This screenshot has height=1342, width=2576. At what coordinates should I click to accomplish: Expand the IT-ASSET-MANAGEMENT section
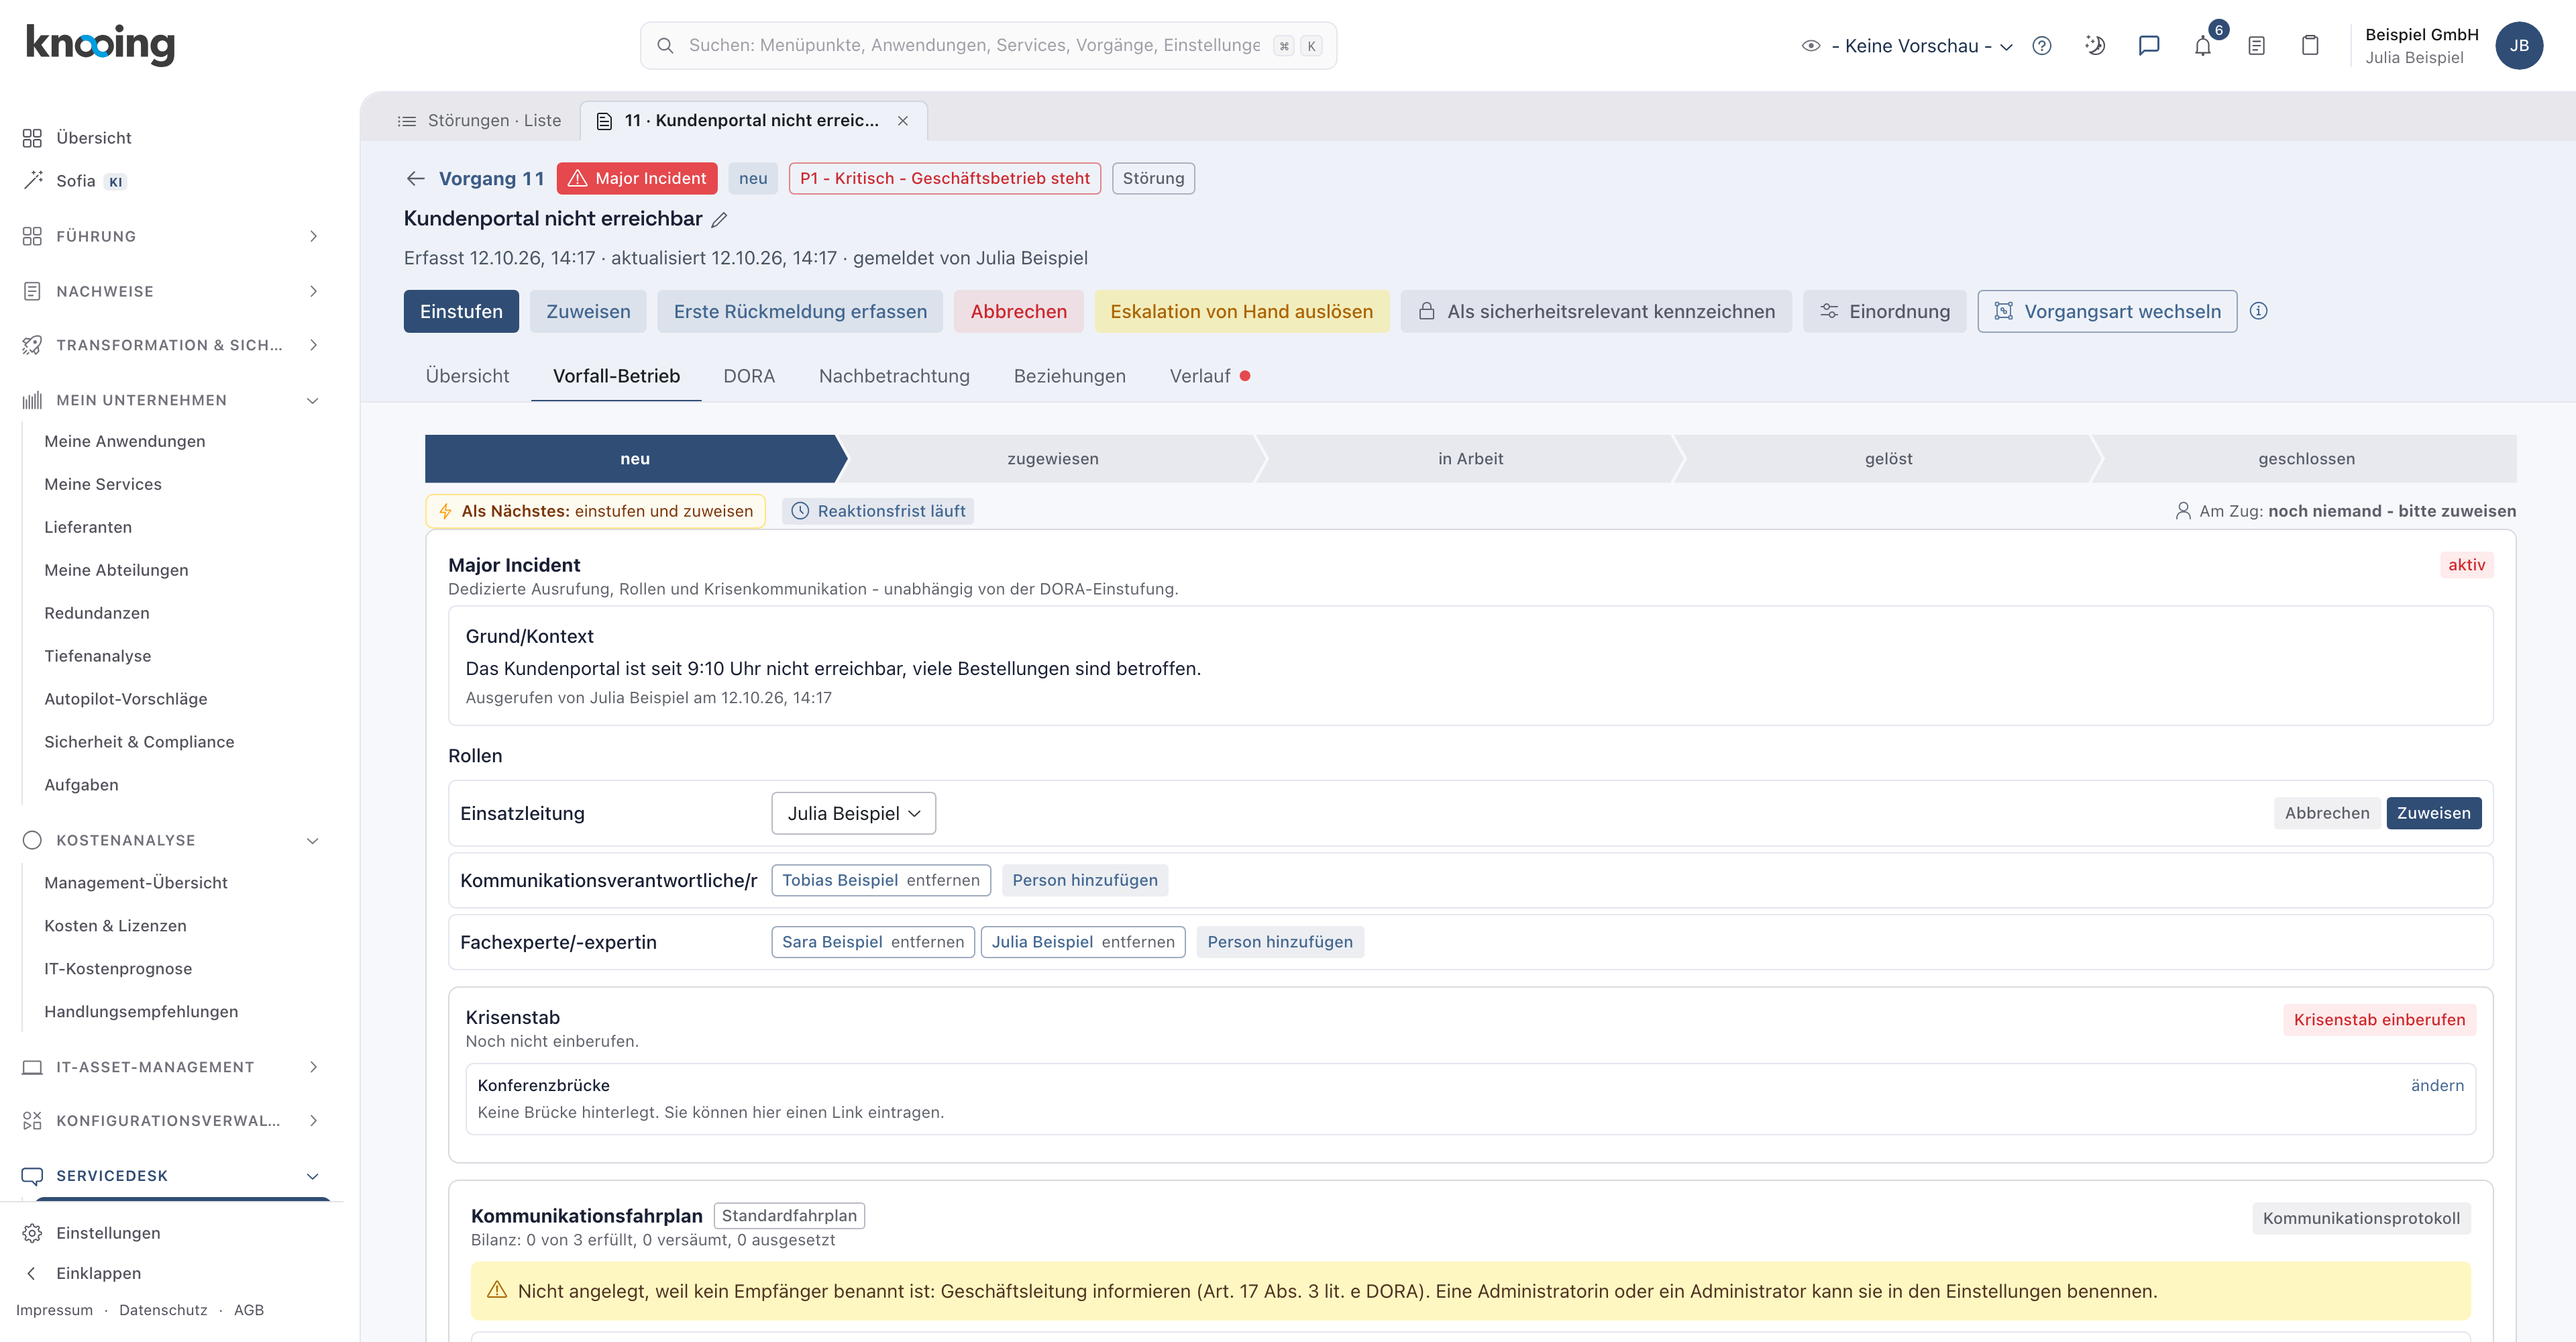coord(170,1067)
